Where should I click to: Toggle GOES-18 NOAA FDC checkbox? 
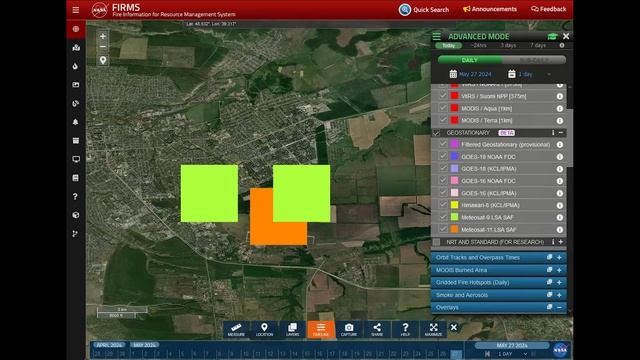click(x=443, y=156)
